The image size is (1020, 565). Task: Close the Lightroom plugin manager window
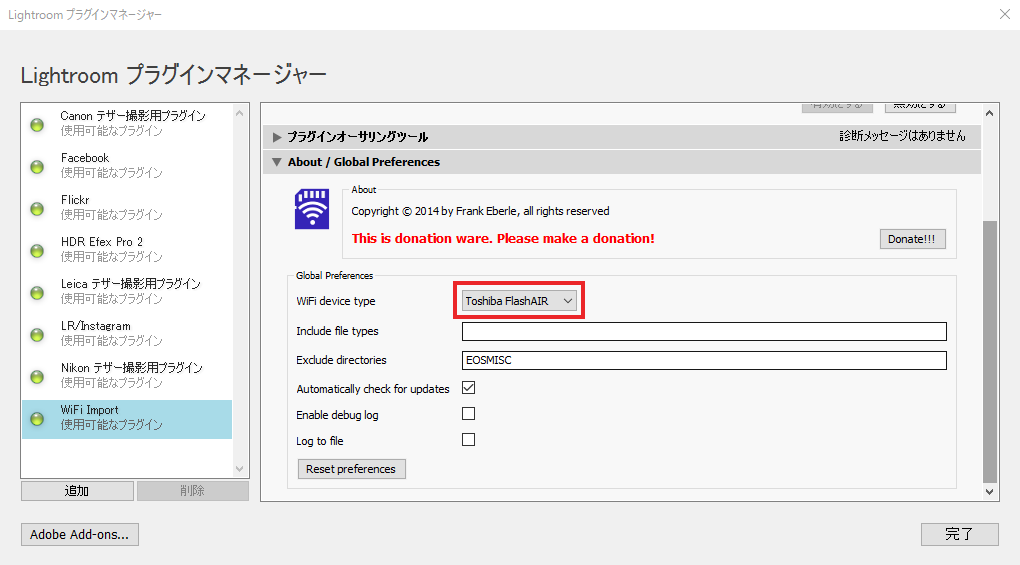pyautogui.click(x=1004, y=14)
